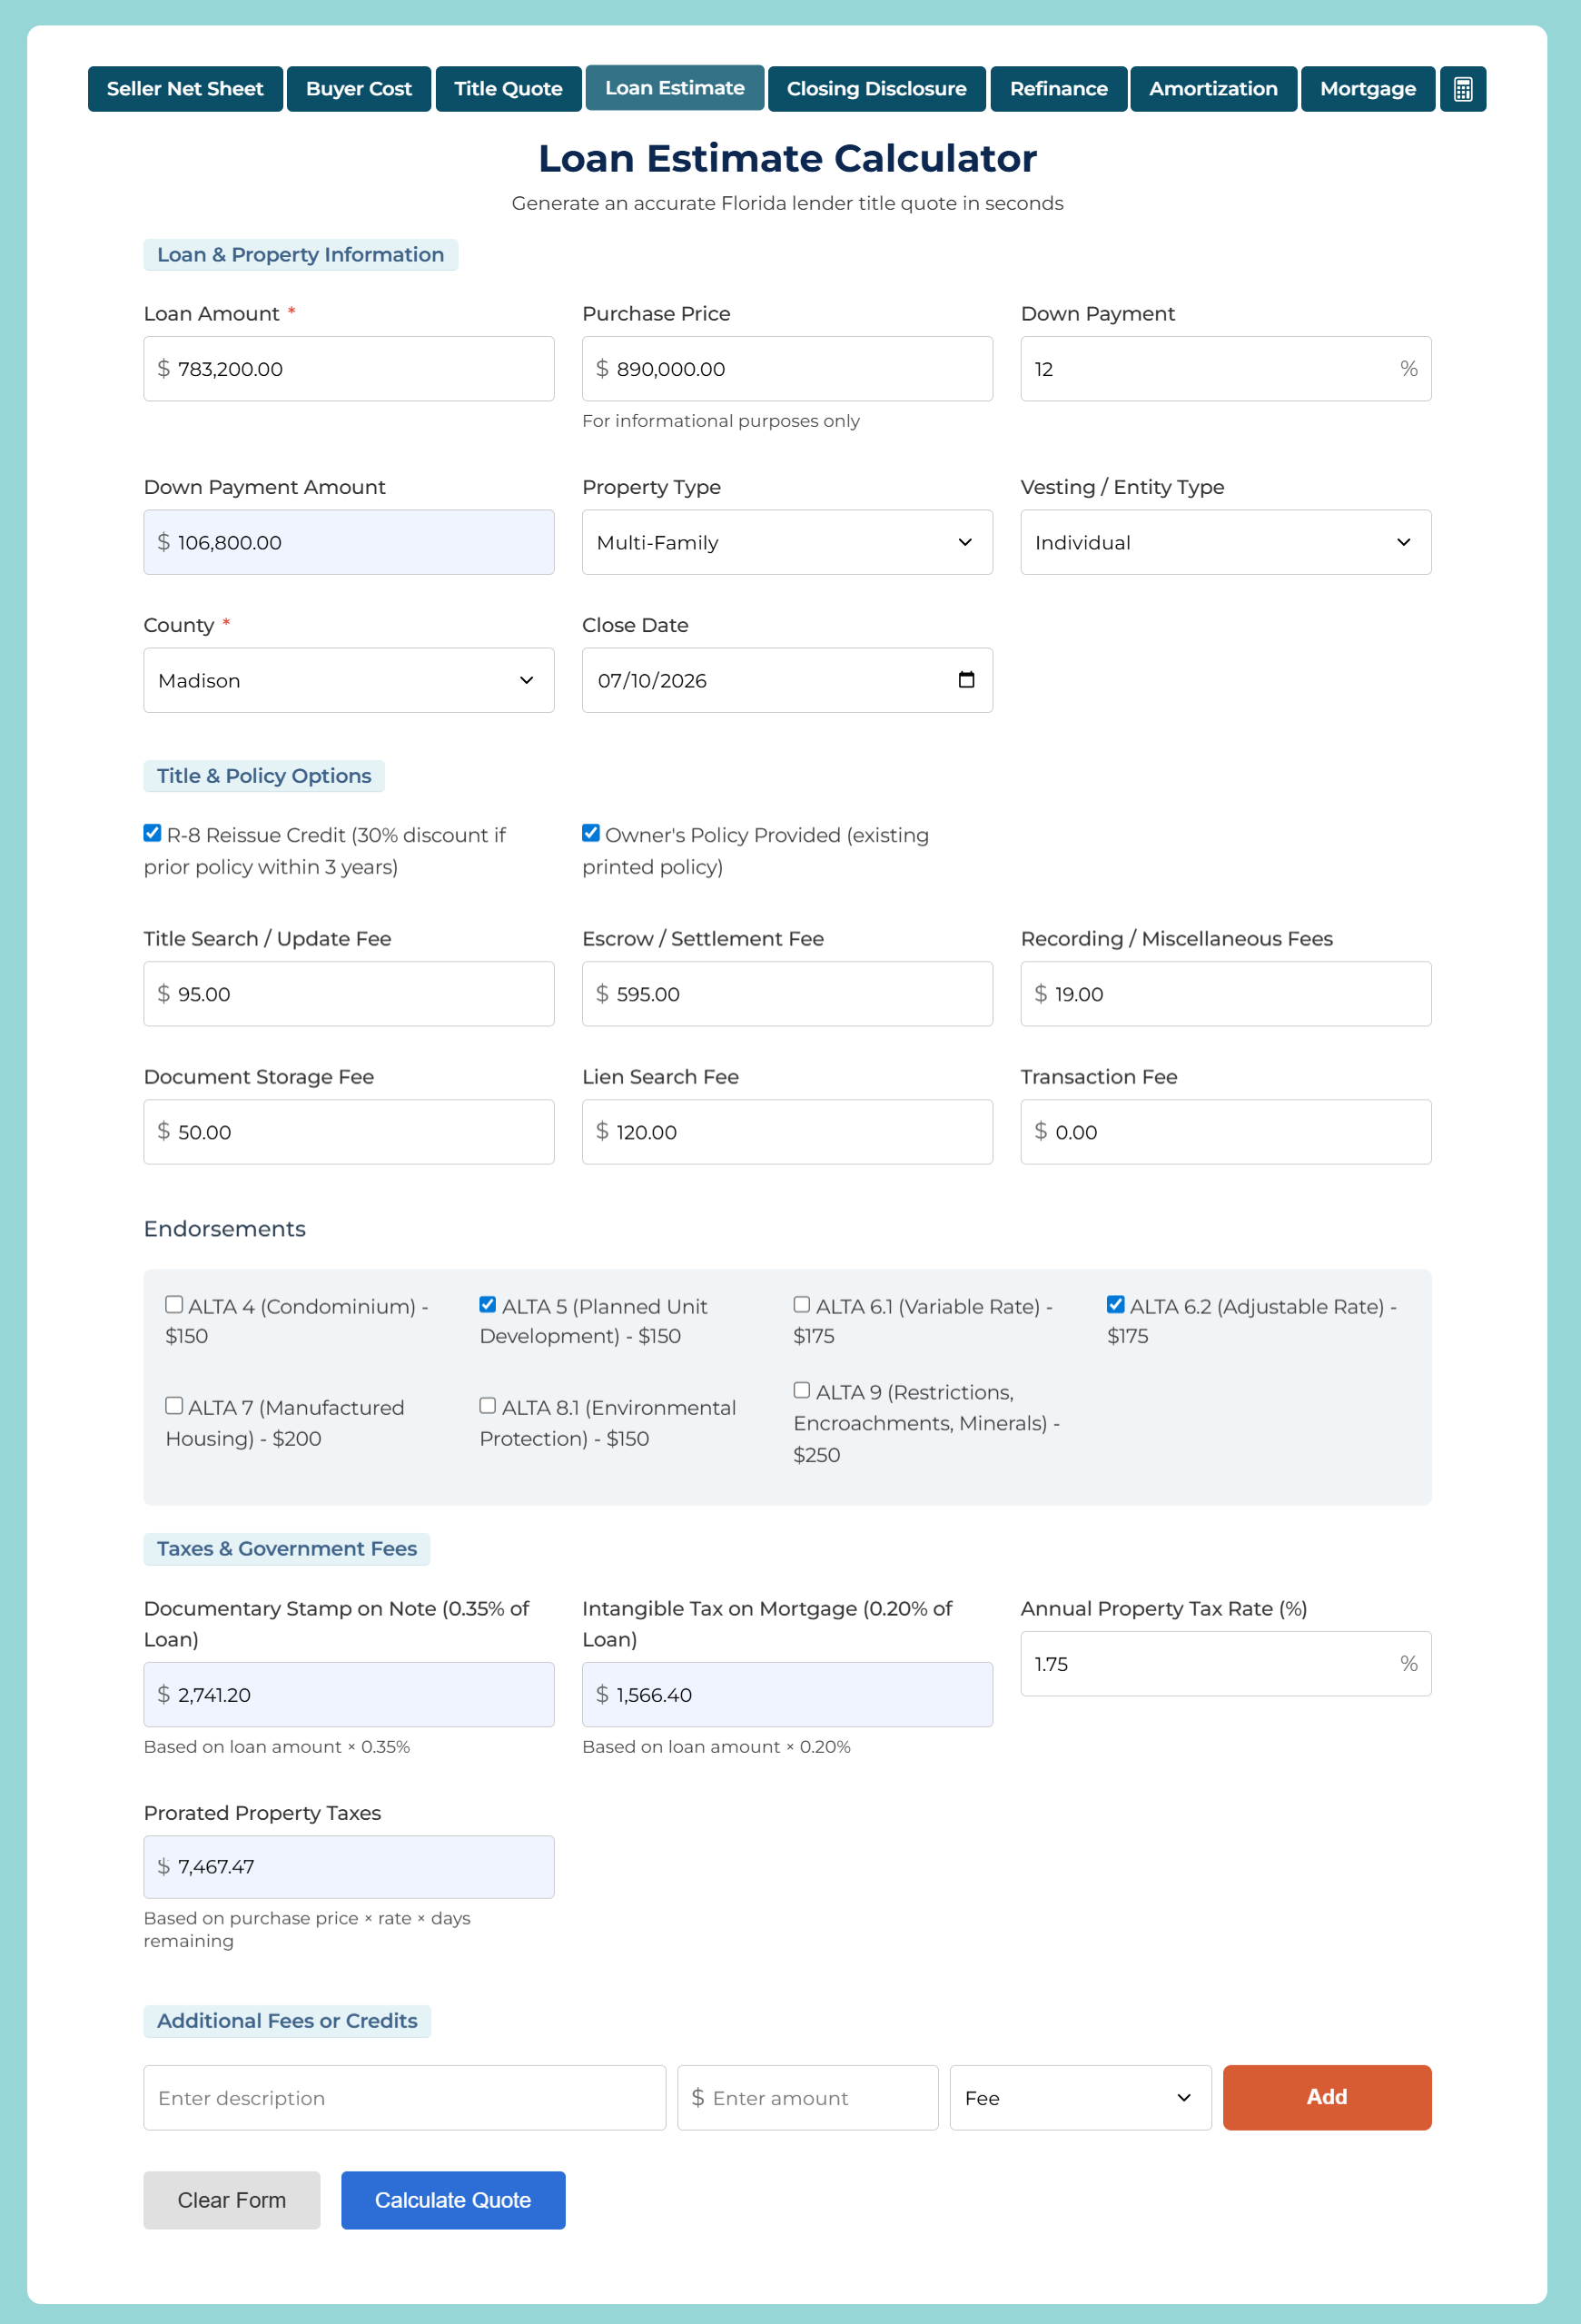
Task: Open the Amortization tab
Action: point(1213,89)
